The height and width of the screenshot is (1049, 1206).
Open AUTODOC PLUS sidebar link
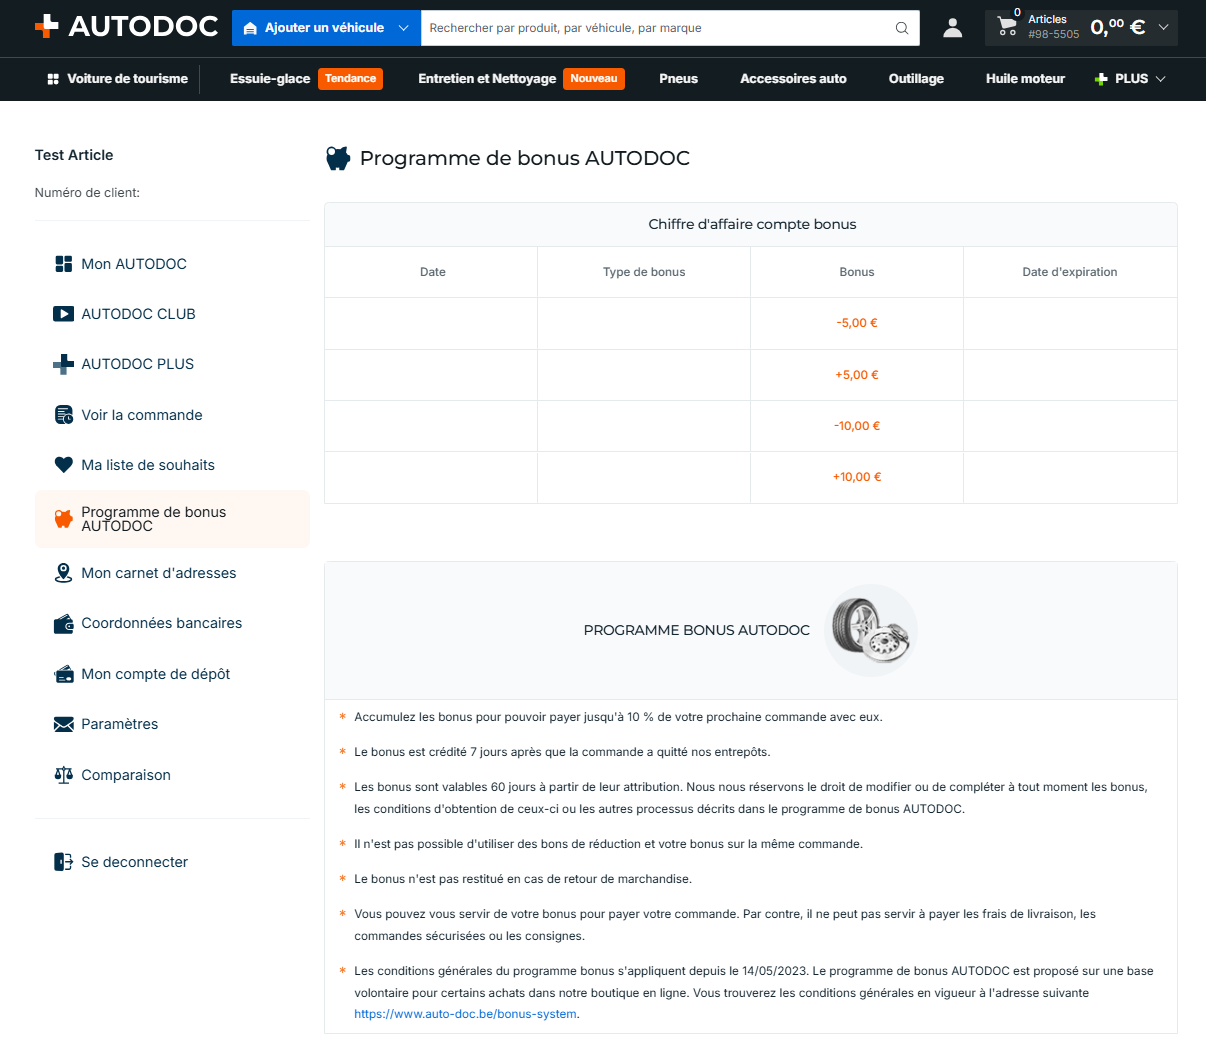(x=137, y=364)
